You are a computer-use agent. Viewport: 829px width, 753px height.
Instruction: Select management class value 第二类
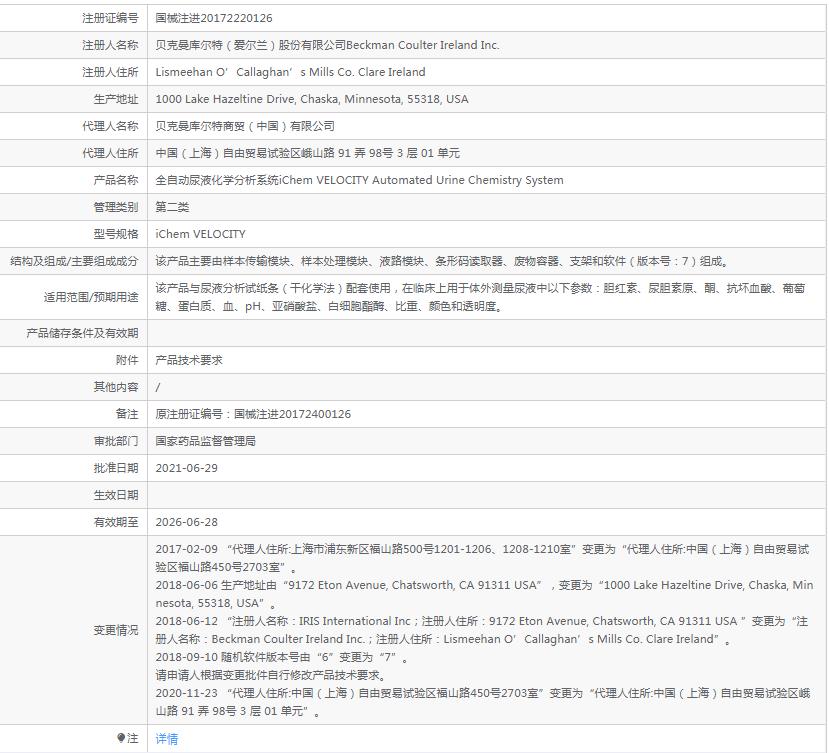[172, 207]
